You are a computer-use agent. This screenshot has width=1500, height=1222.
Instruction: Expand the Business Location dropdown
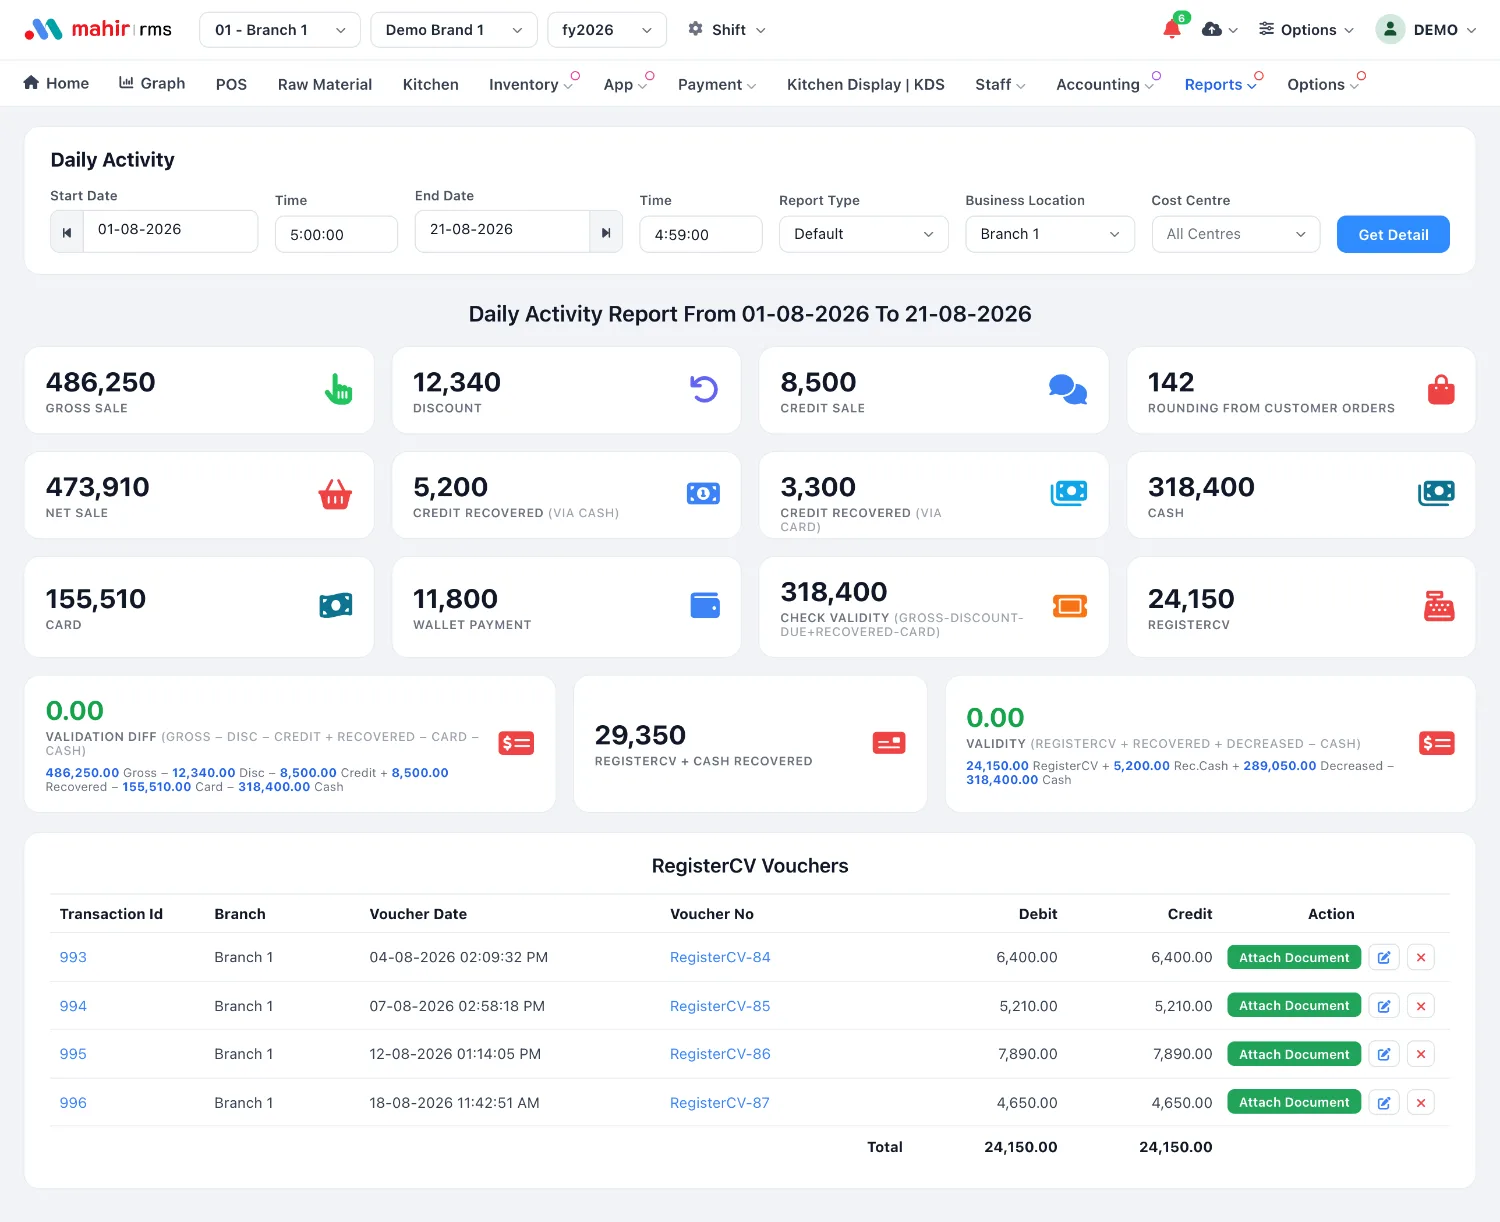click(1050, 234)
